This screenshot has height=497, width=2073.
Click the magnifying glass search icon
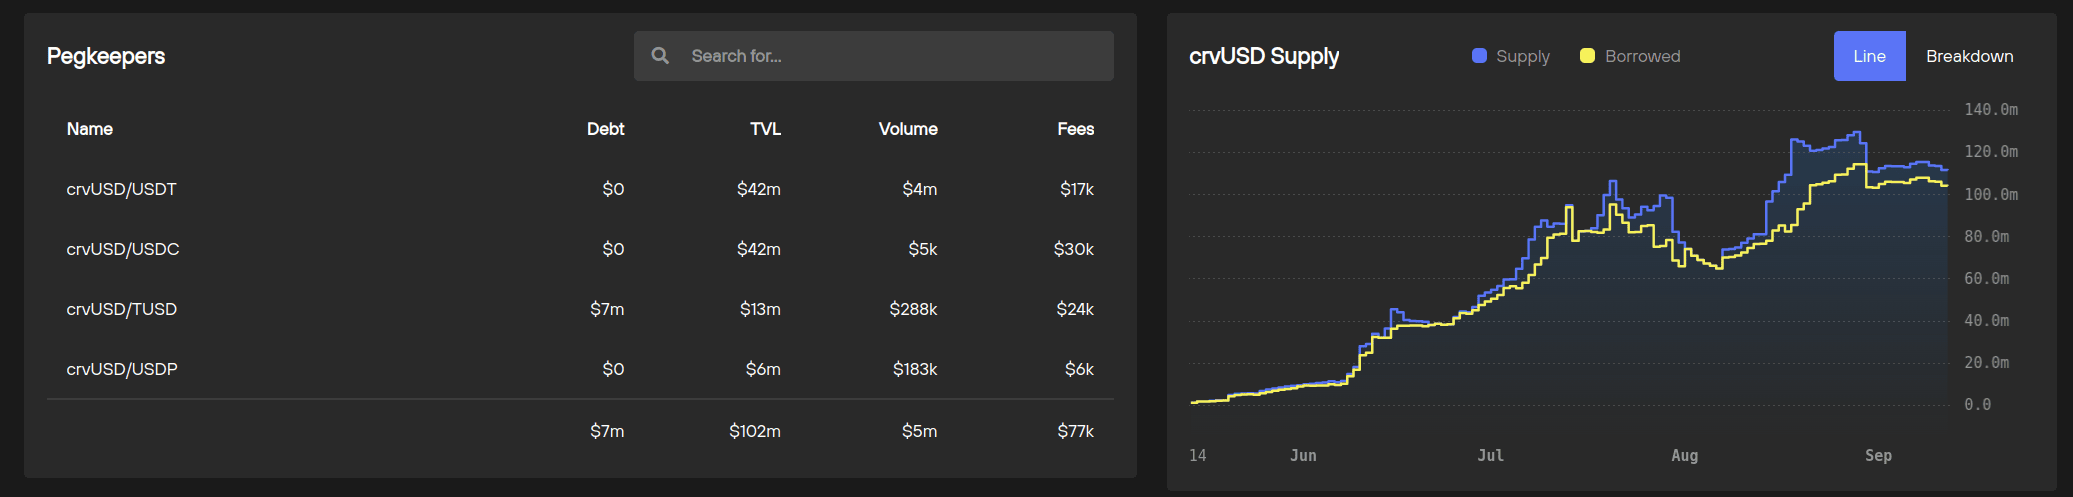(x=660, y=56)
